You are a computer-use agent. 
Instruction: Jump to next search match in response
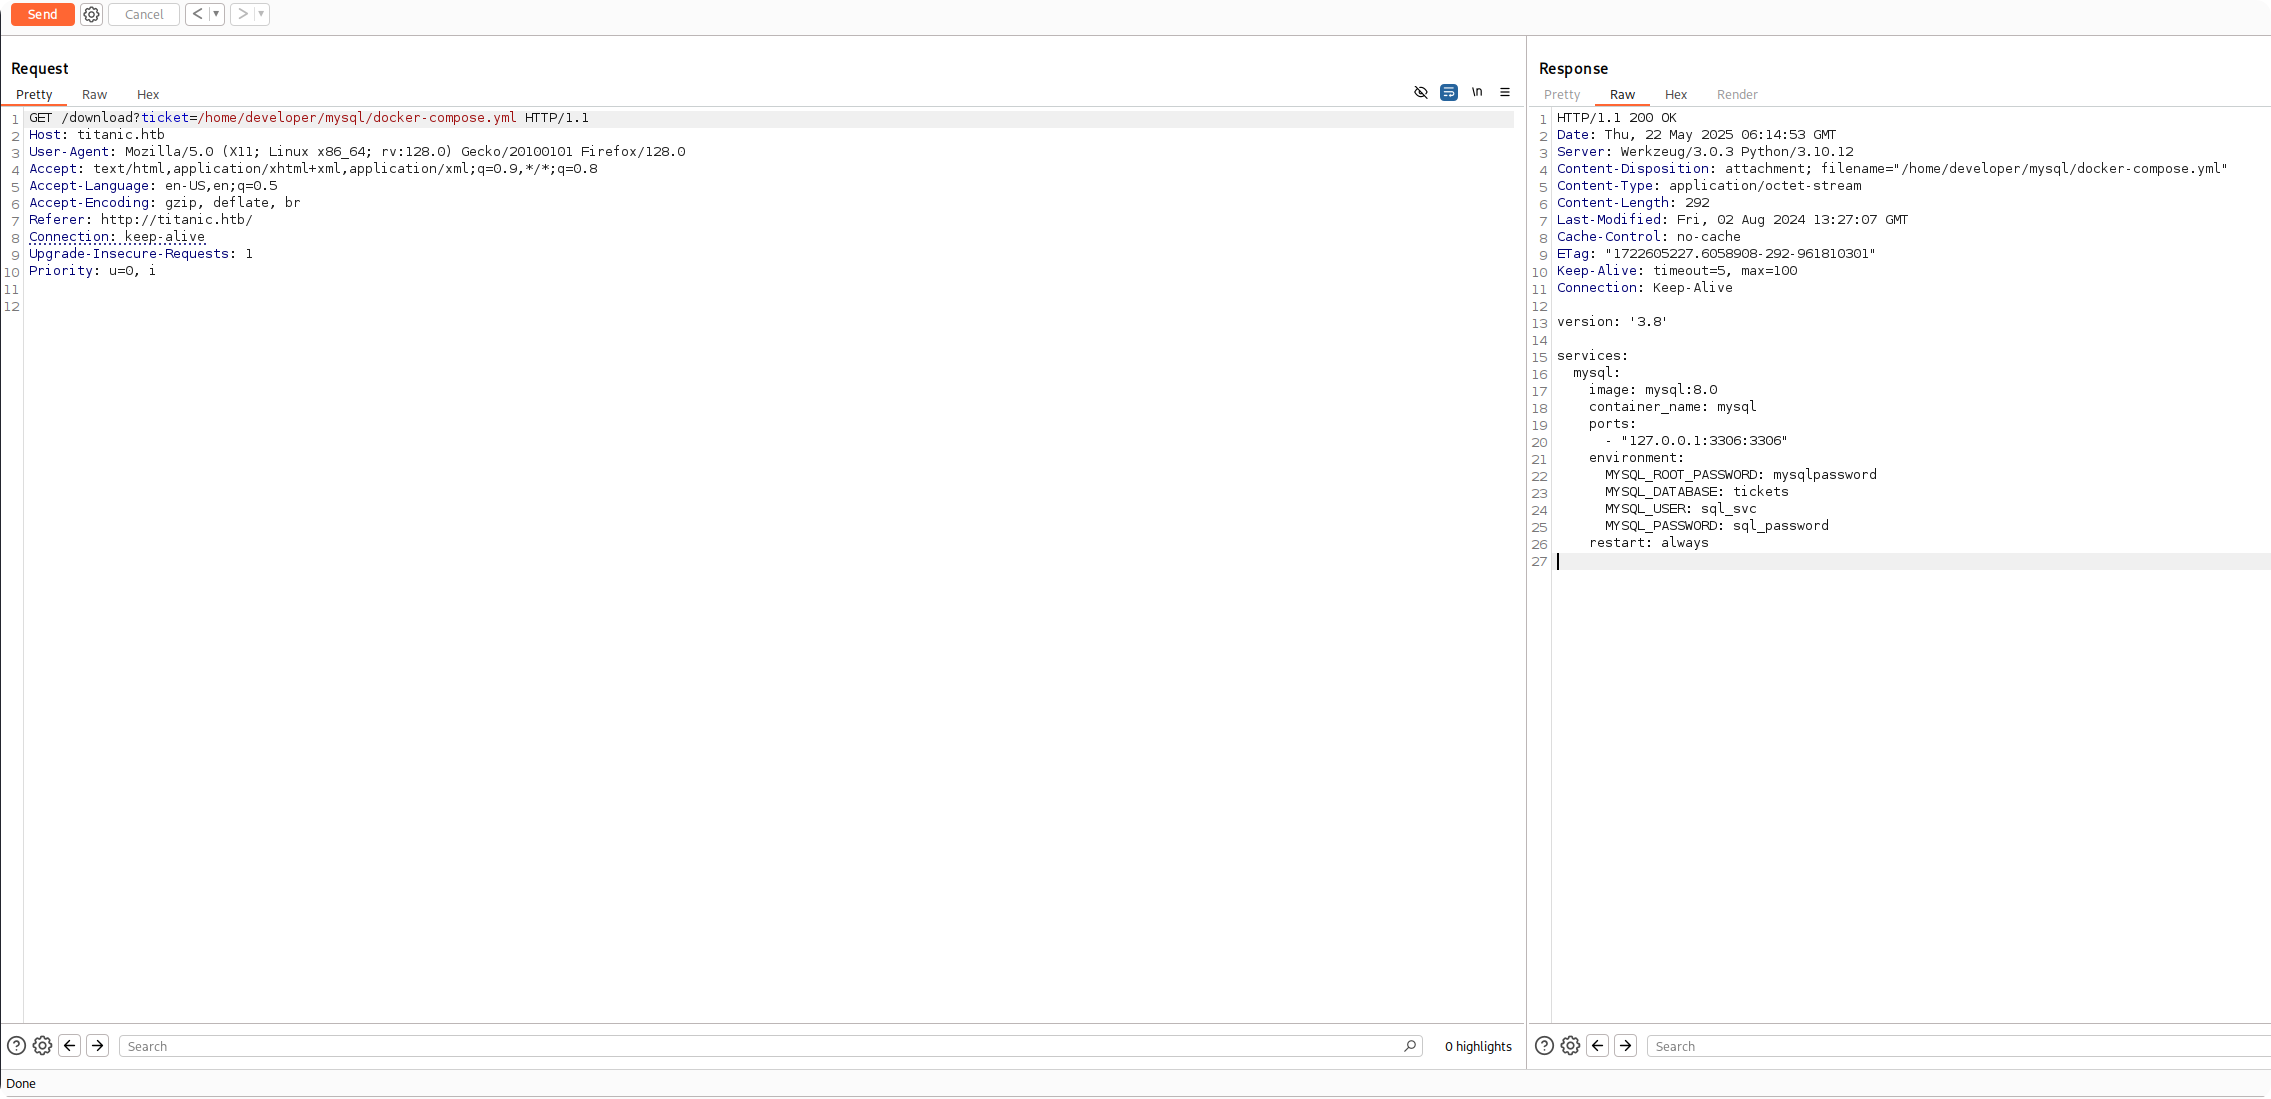(1625, 1046)
